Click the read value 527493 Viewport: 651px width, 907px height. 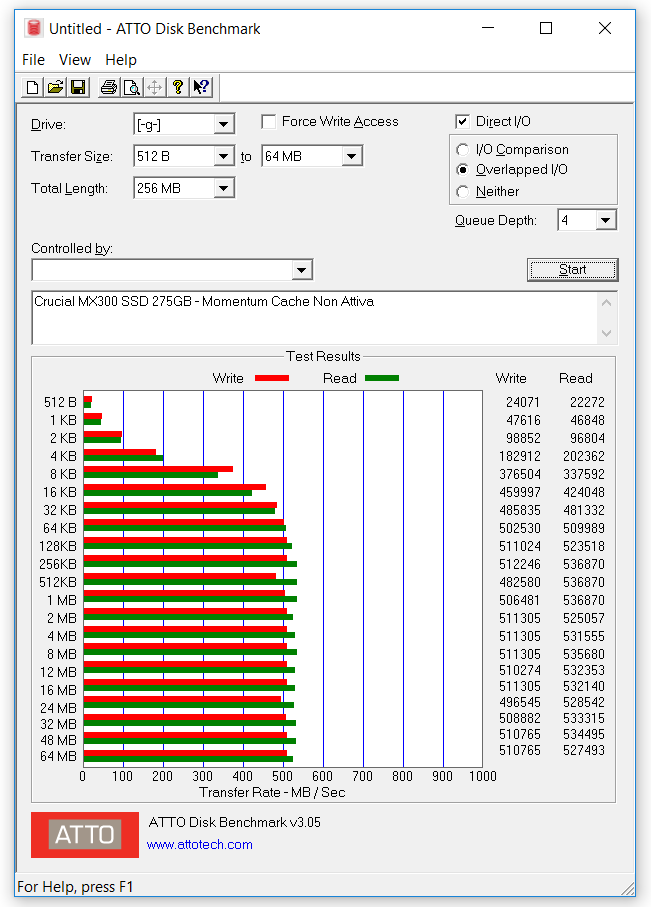point(584,750)
